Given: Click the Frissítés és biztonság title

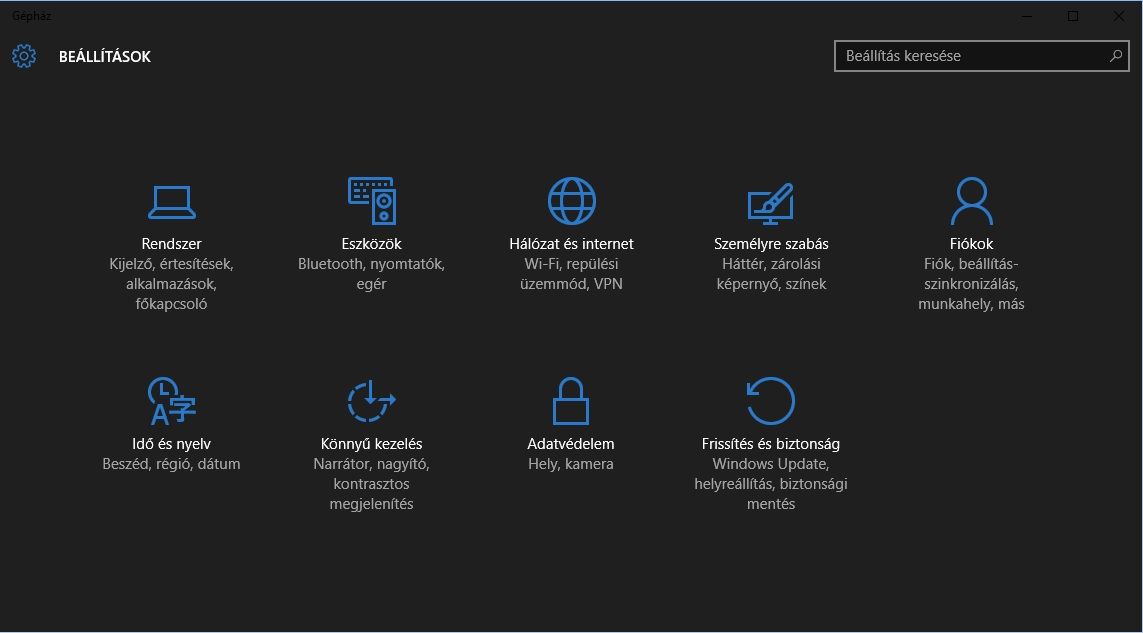Looking at the screenshot, I should pos(771,444).
